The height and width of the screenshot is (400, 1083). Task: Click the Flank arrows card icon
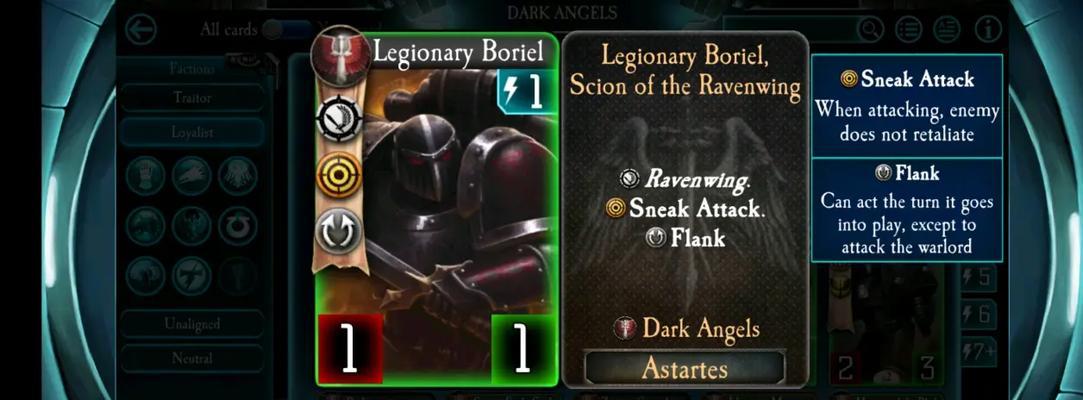[339, 230]
